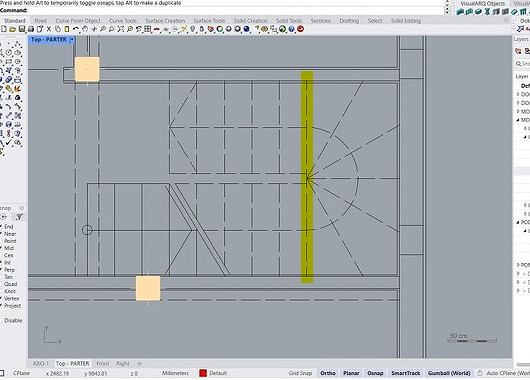The height and width of the screenshot is (380, 530).
Task: Save the model with the floppy icon
Action: pos(22,29)
